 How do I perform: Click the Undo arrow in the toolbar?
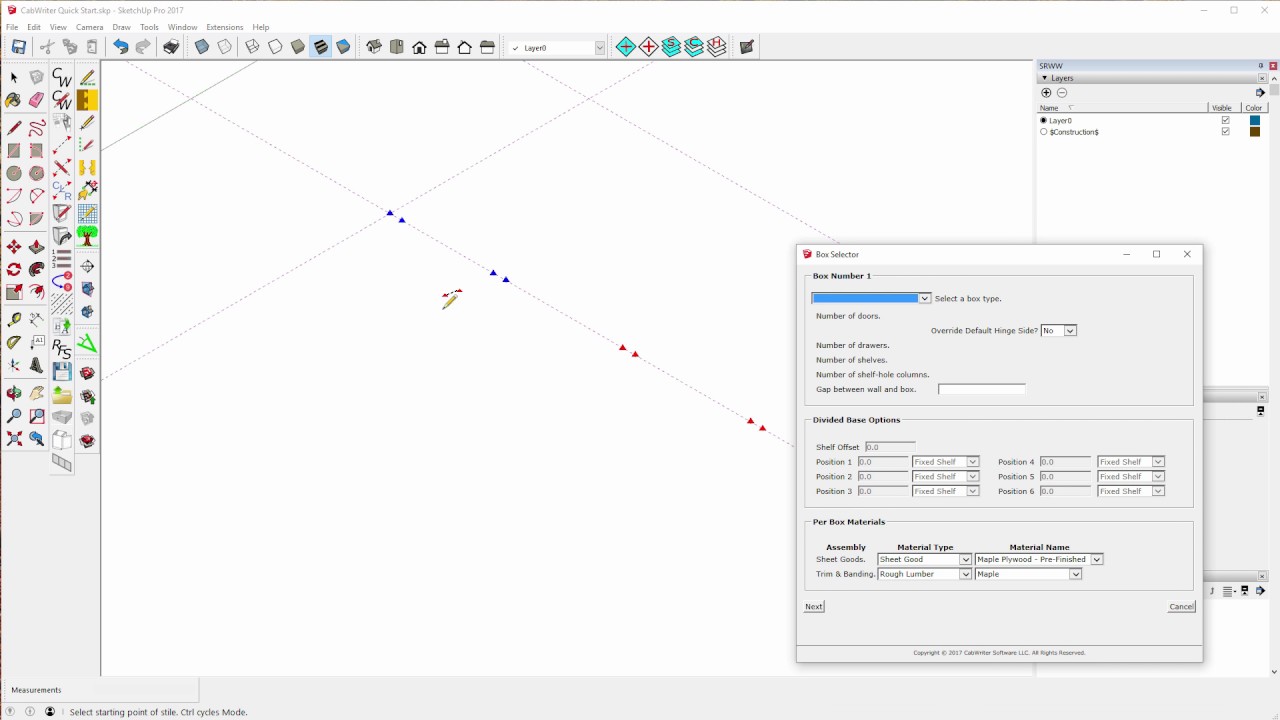coord(121,47)
